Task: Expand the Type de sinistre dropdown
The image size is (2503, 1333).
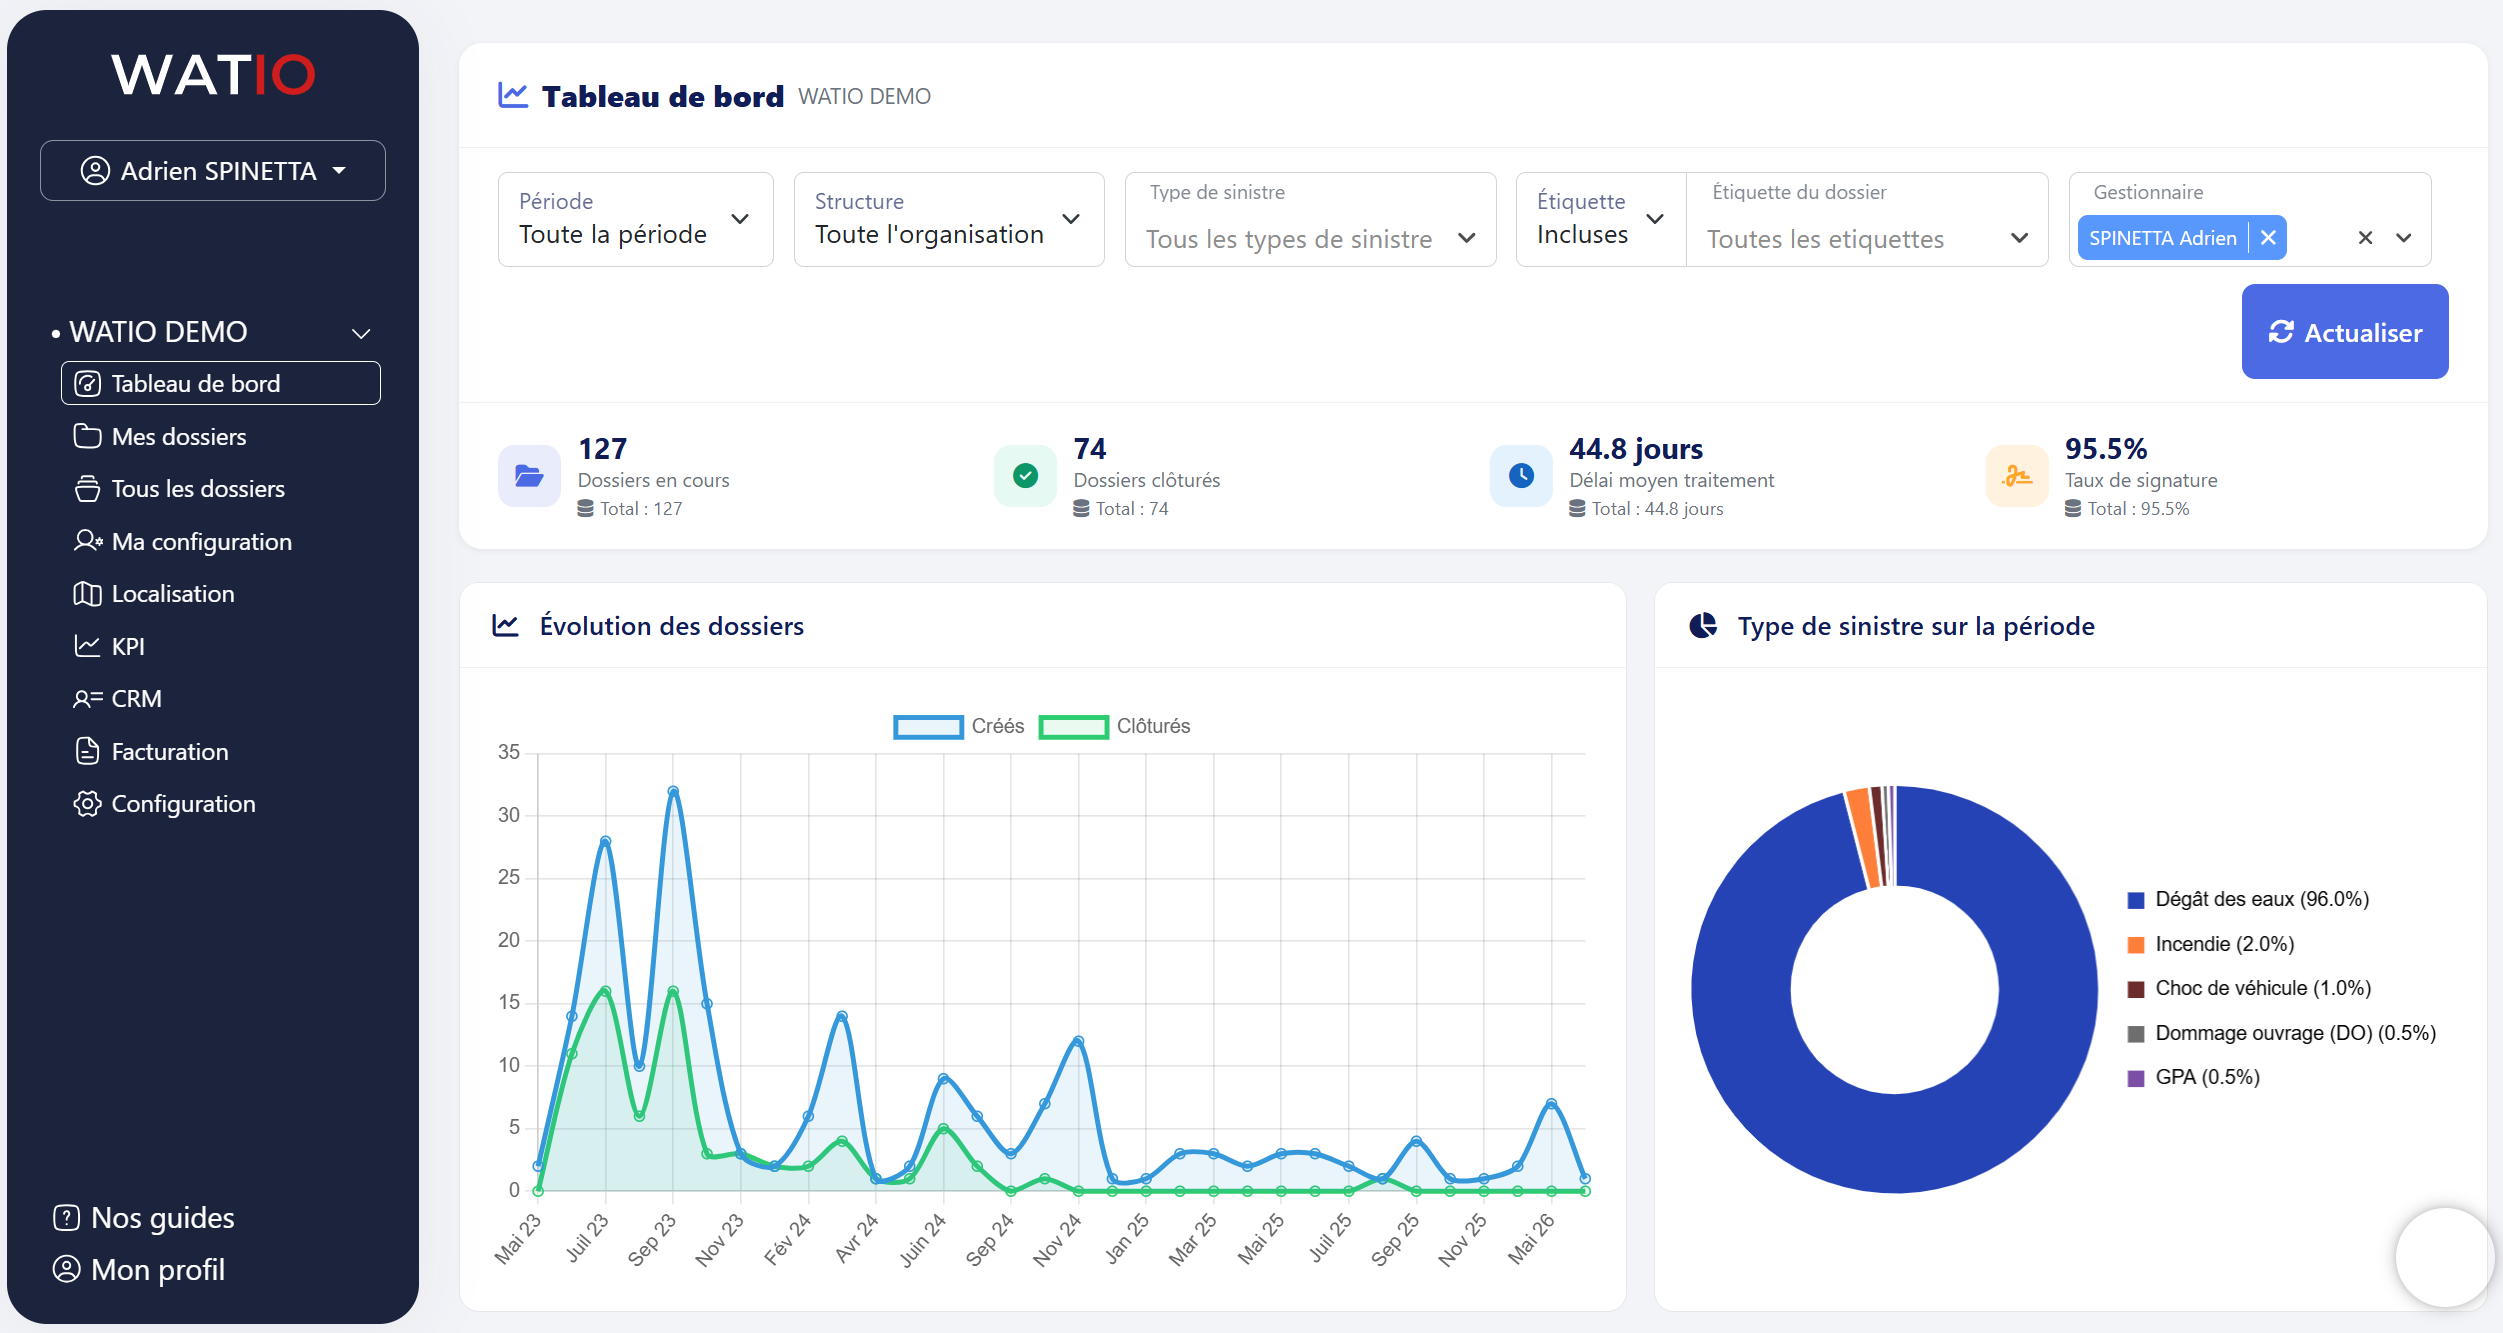Action: [1310, 219]
